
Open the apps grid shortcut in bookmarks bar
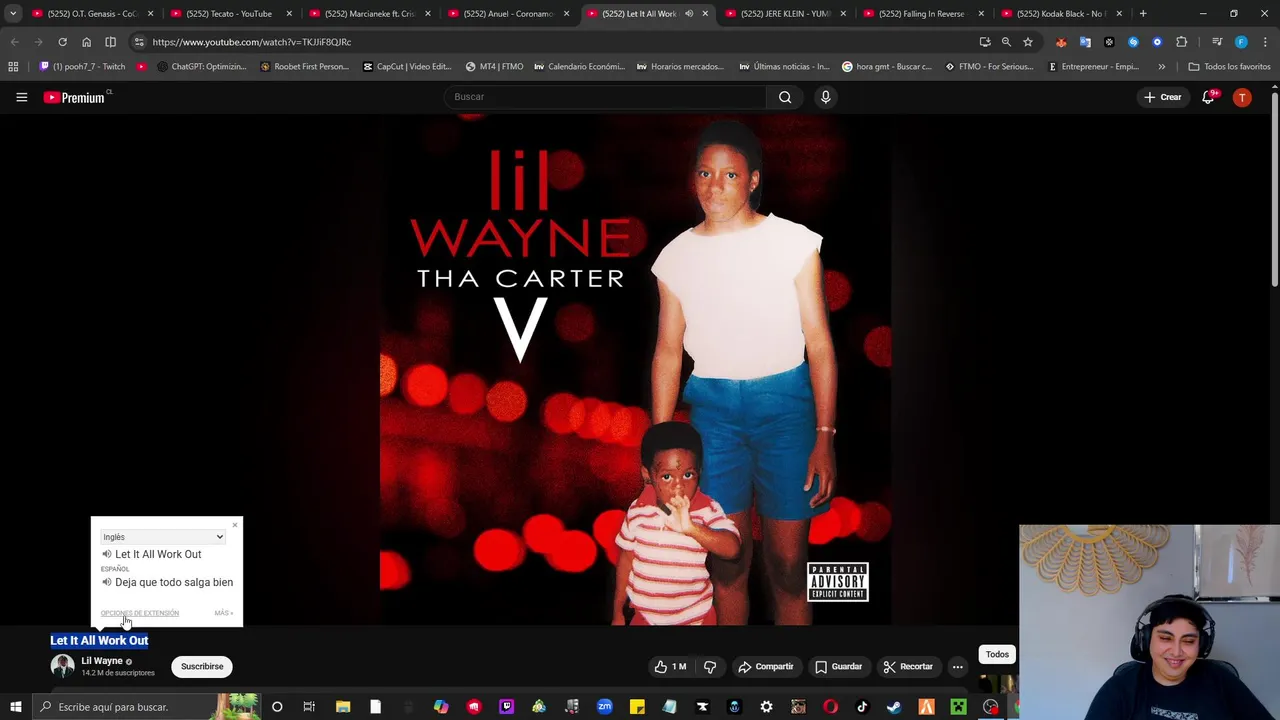click(x=13, y=67)
